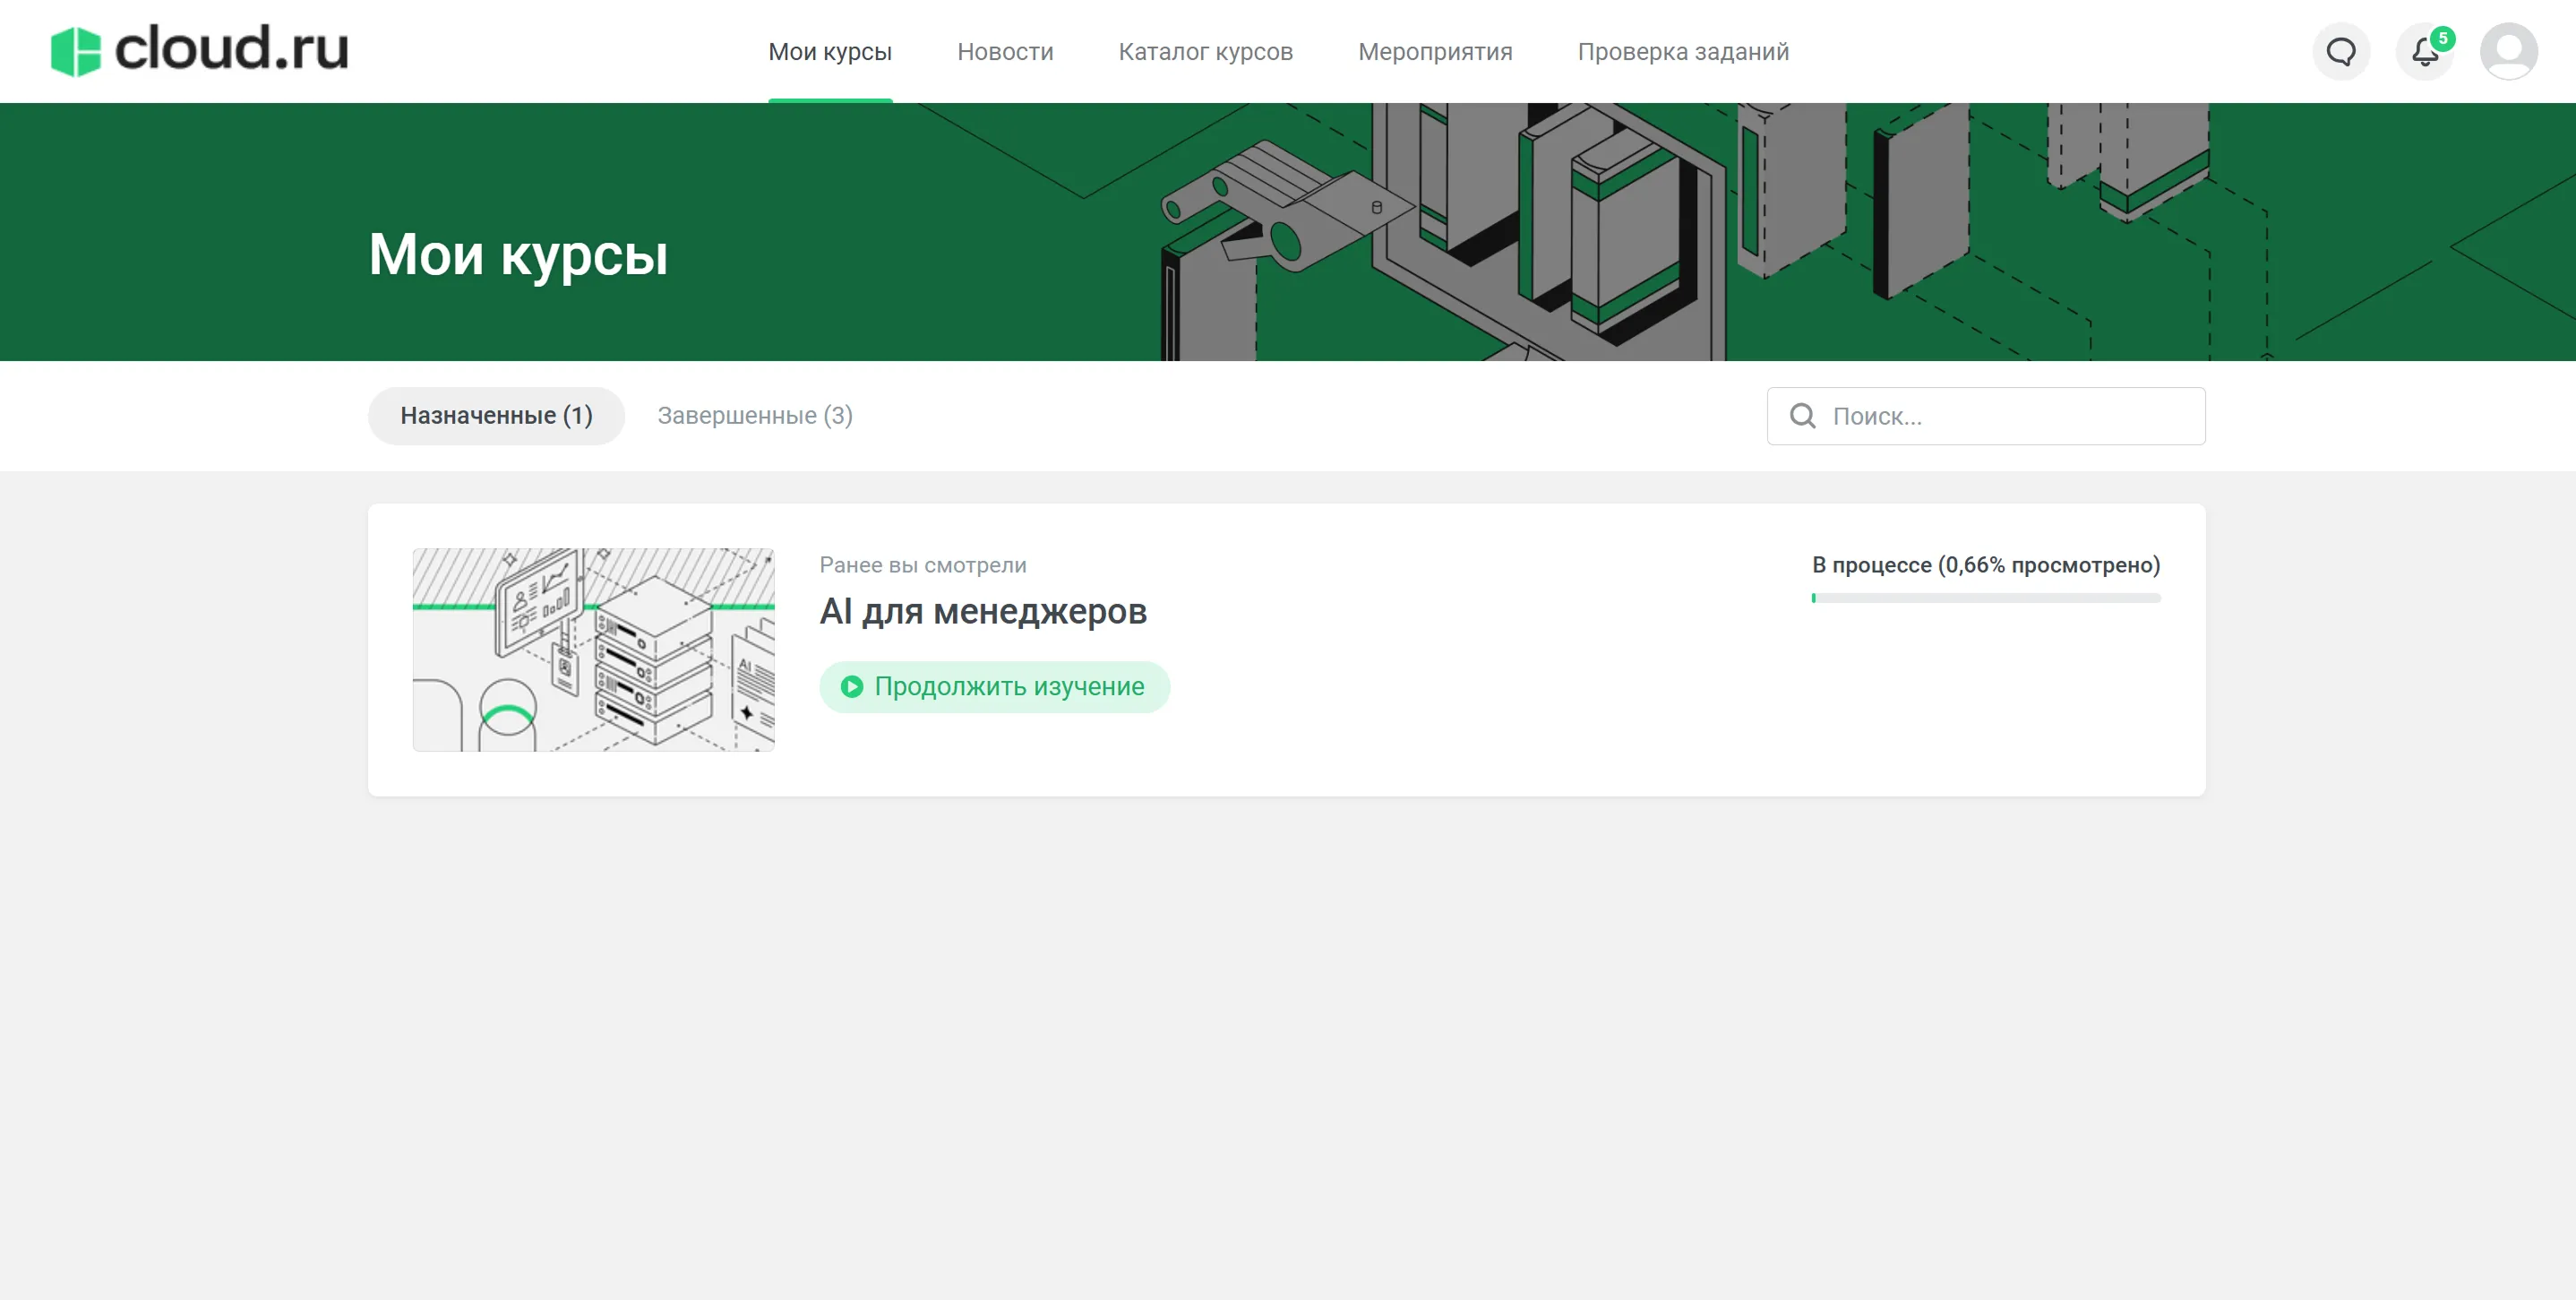The height and width of the screenshot is (1300, 2576).
Task: Click the AI для менеджеров course thumbnail
Action: tap(593, 650)
